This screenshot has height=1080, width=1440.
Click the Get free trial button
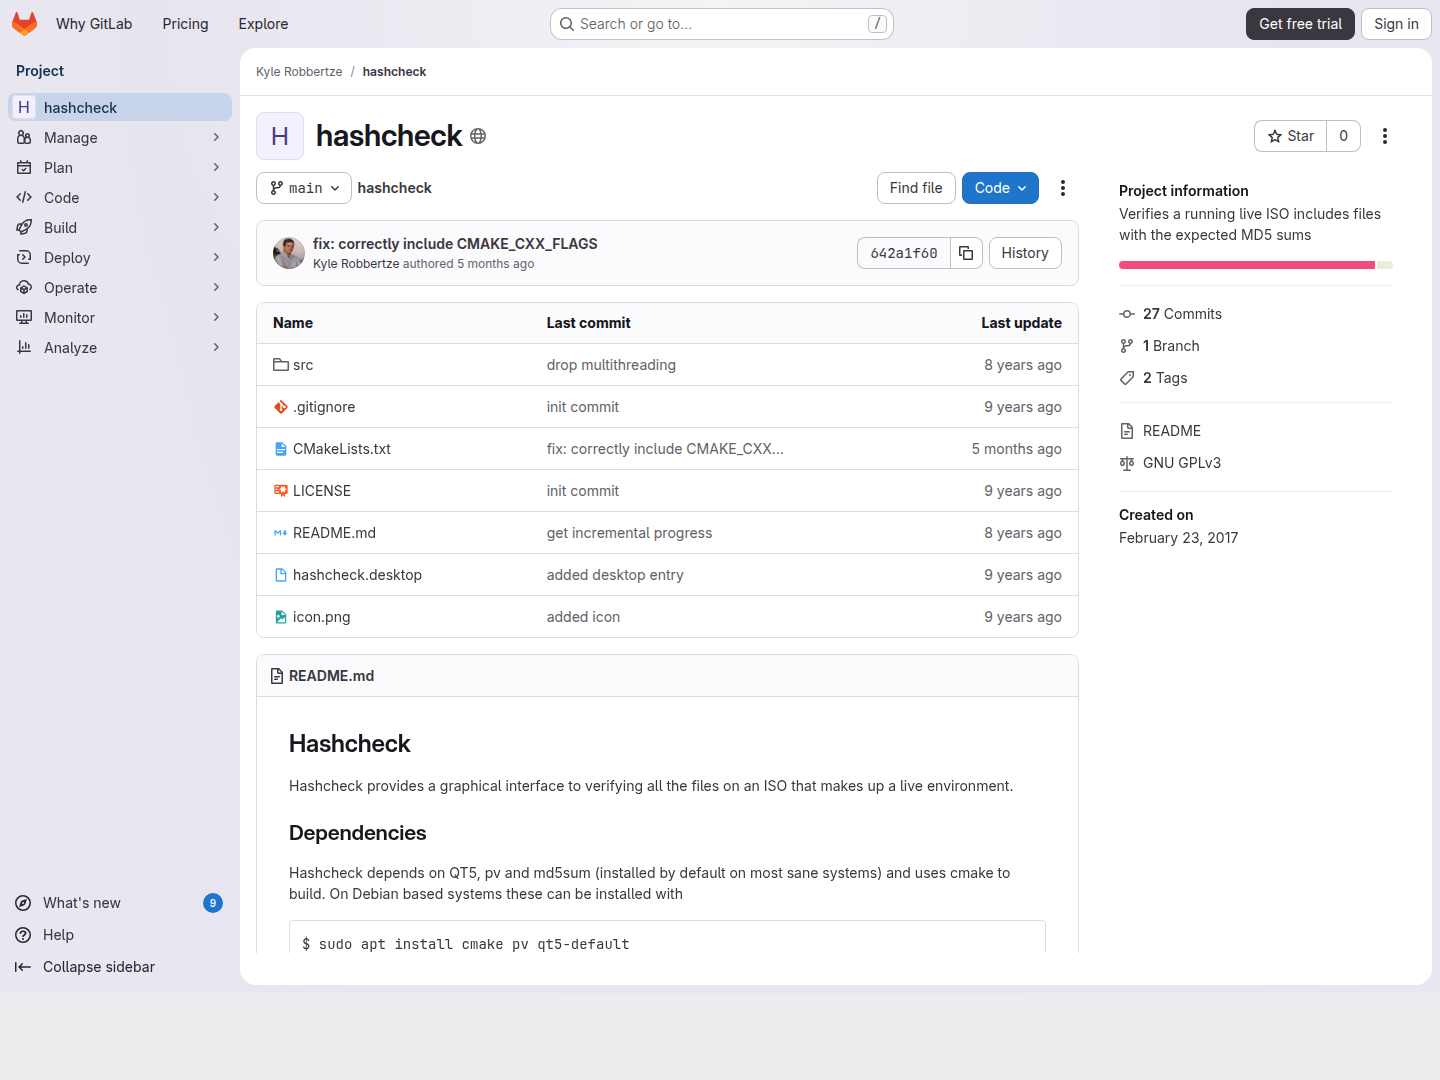point(1300,24)
